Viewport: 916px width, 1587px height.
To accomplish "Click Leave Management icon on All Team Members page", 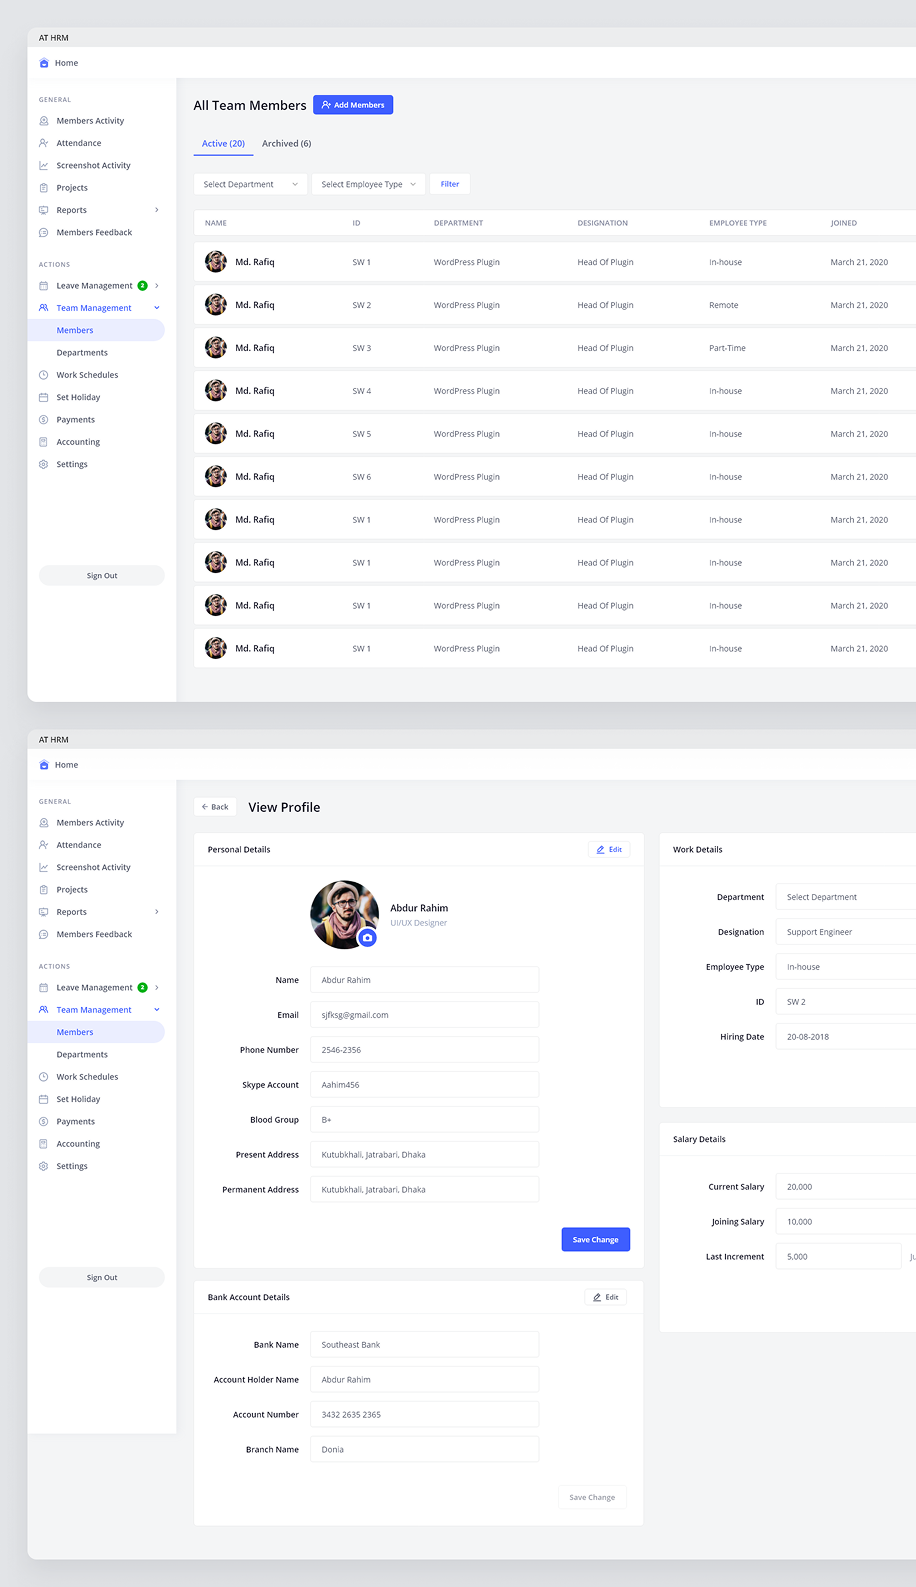I will (43, 286).
